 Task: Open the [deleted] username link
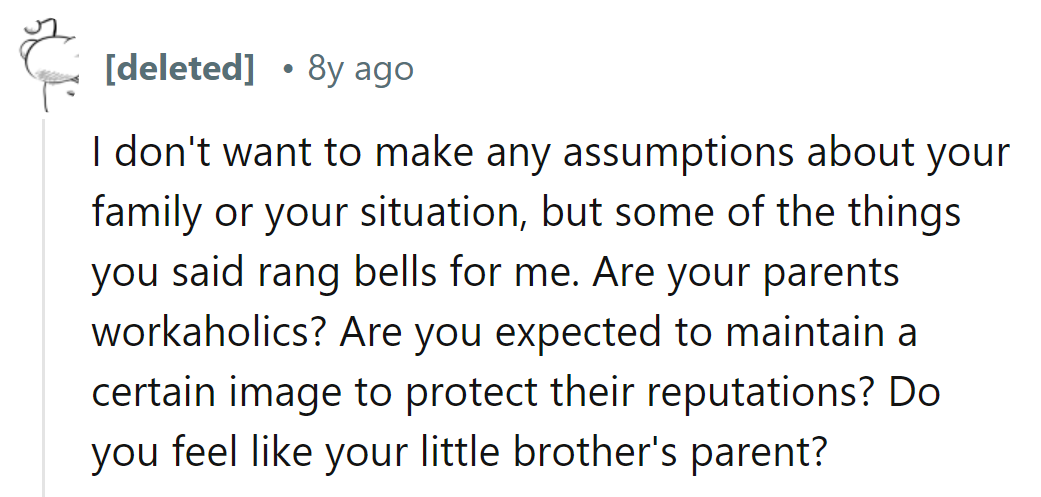coord(179,69)
